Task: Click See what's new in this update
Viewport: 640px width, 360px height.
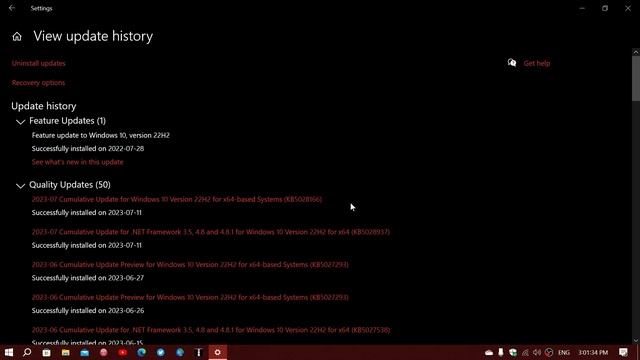Action: point(78,162)
